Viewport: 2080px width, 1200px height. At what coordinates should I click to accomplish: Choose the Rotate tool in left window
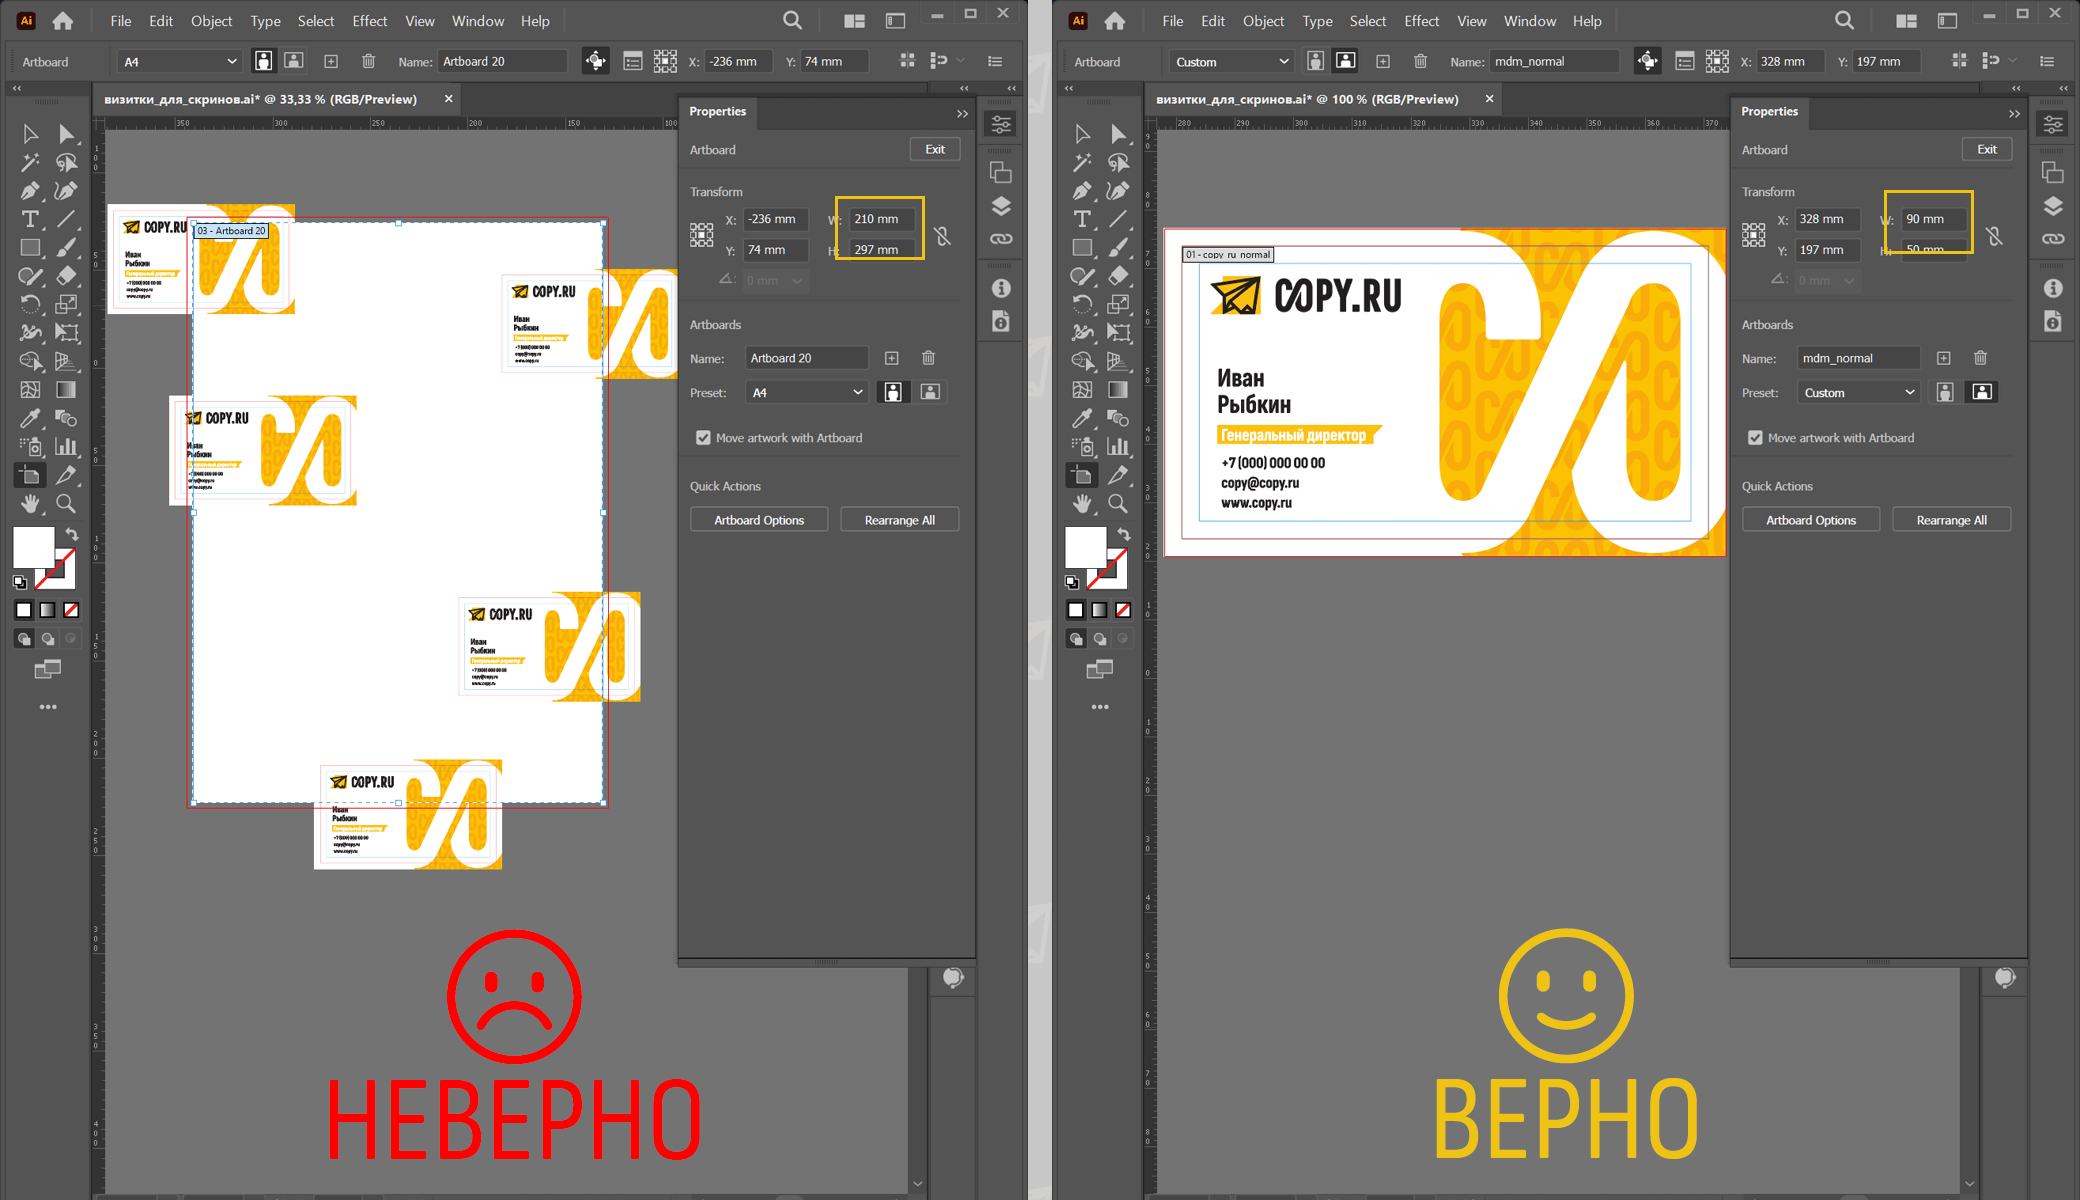tap(30, 304)
